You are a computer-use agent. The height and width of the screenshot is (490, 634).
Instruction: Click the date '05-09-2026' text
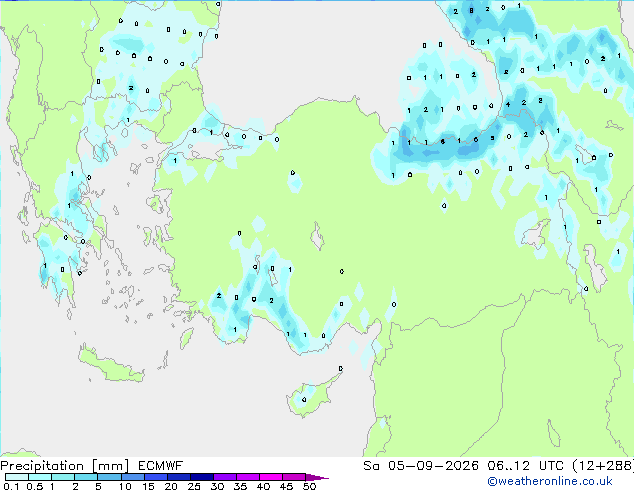(433, 466)
